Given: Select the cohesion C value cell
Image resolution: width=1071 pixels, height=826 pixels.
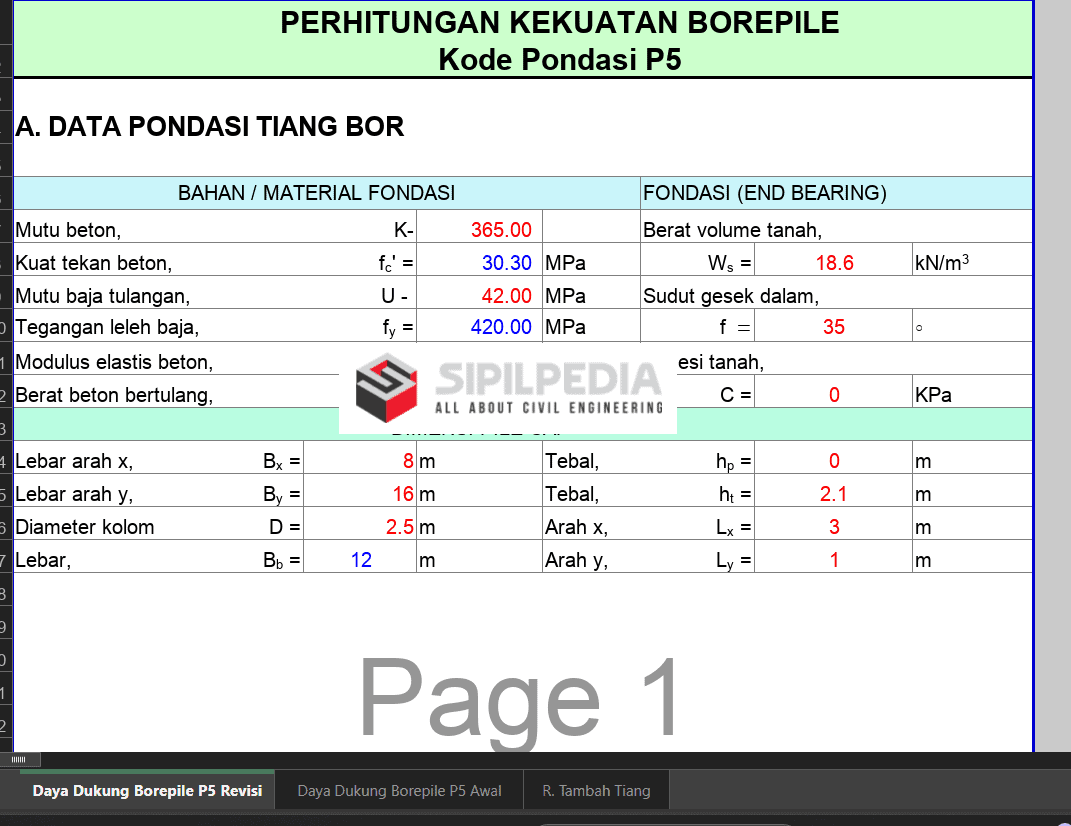Looking at the screenshot, I should [x=833, y=395].
